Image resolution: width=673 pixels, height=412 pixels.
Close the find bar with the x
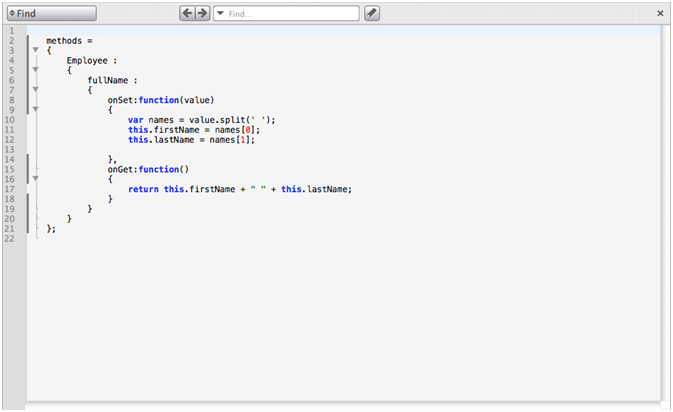660,13
